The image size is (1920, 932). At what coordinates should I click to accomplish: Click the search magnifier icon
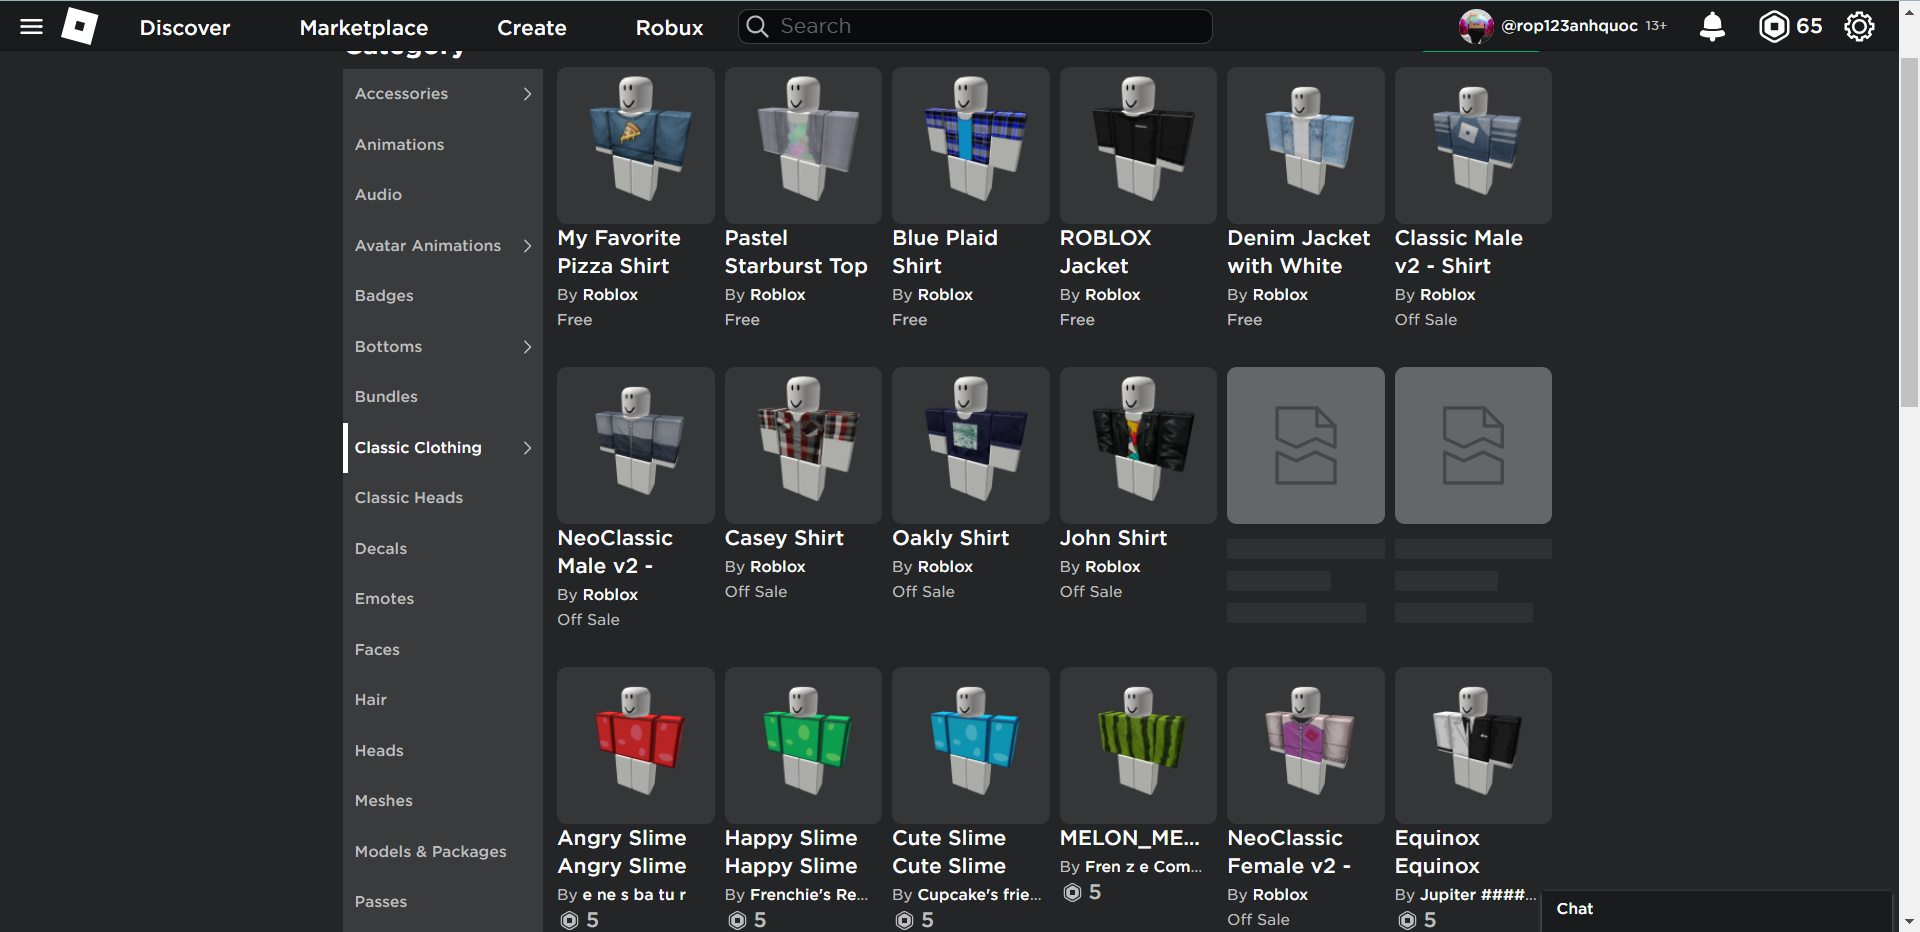point(758,26)
